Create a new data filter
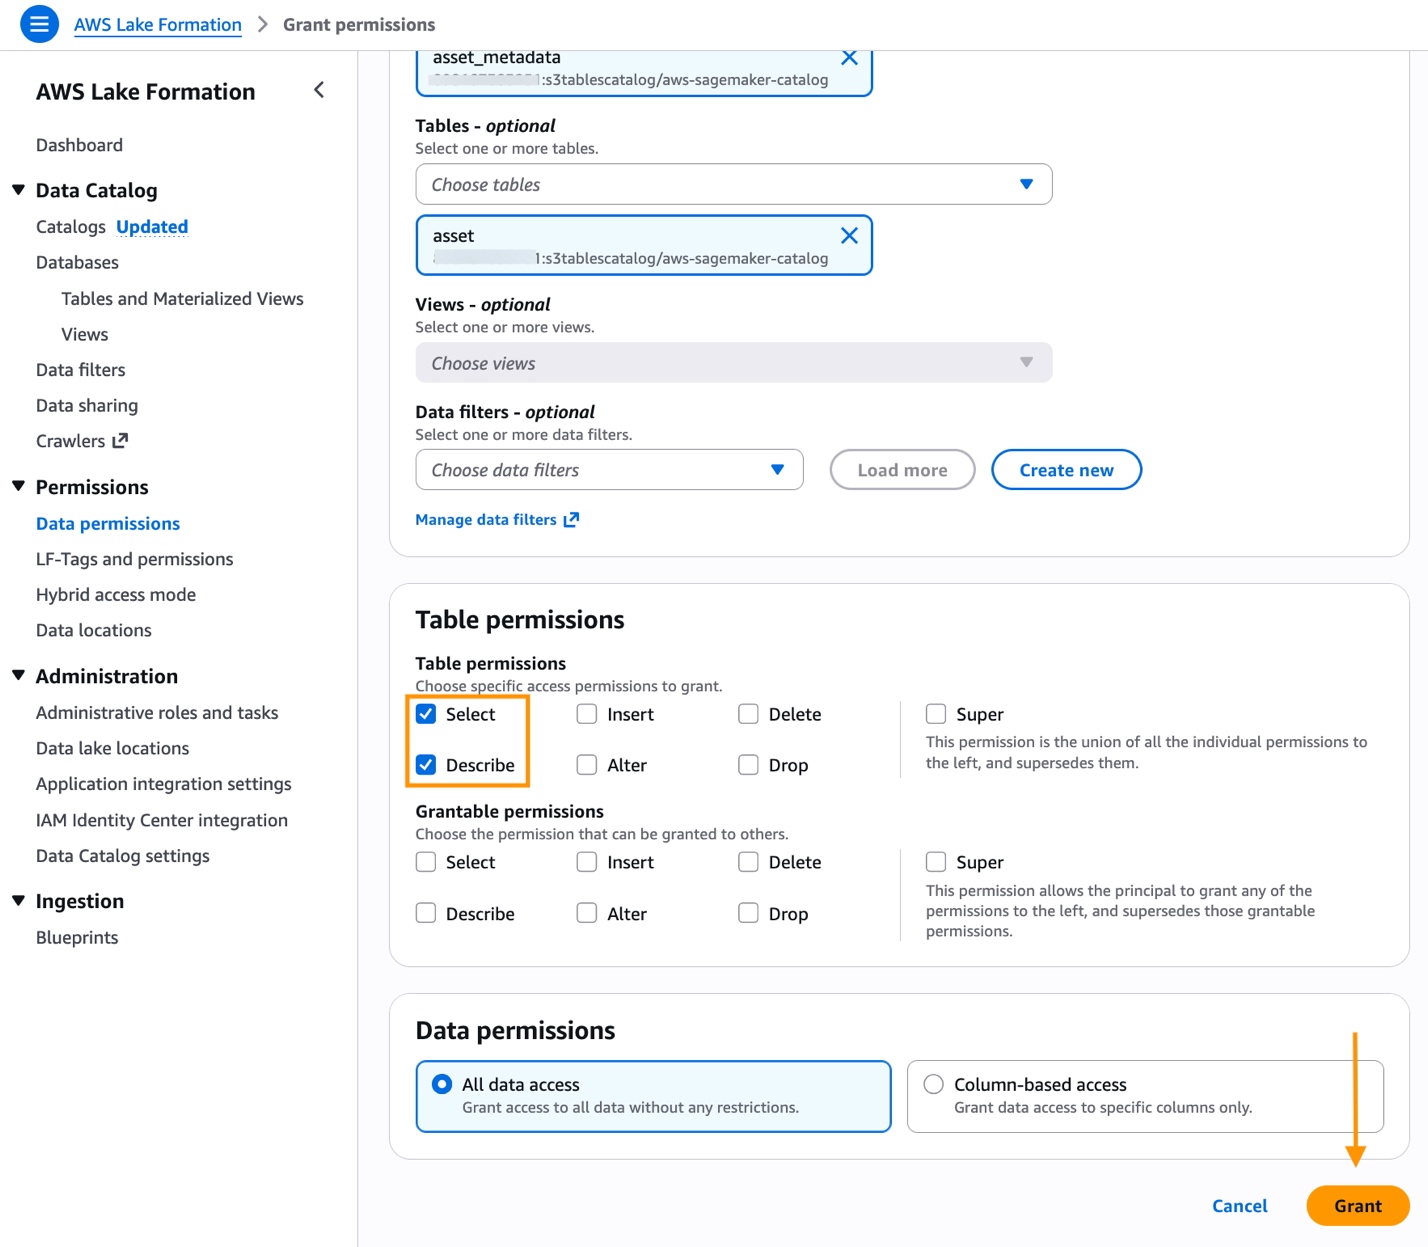 1066,469
